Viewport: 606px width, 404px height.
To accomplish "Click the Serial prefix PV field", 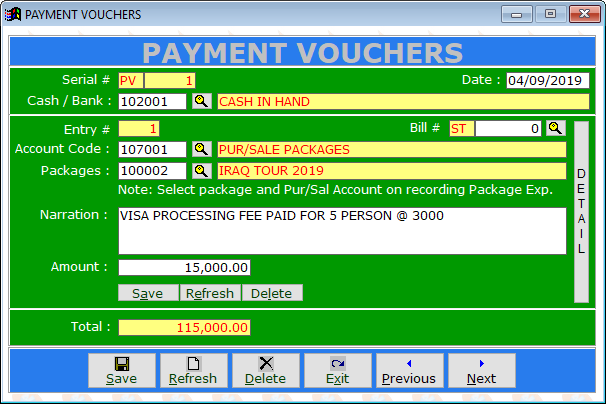I will [x=131, y=80].
